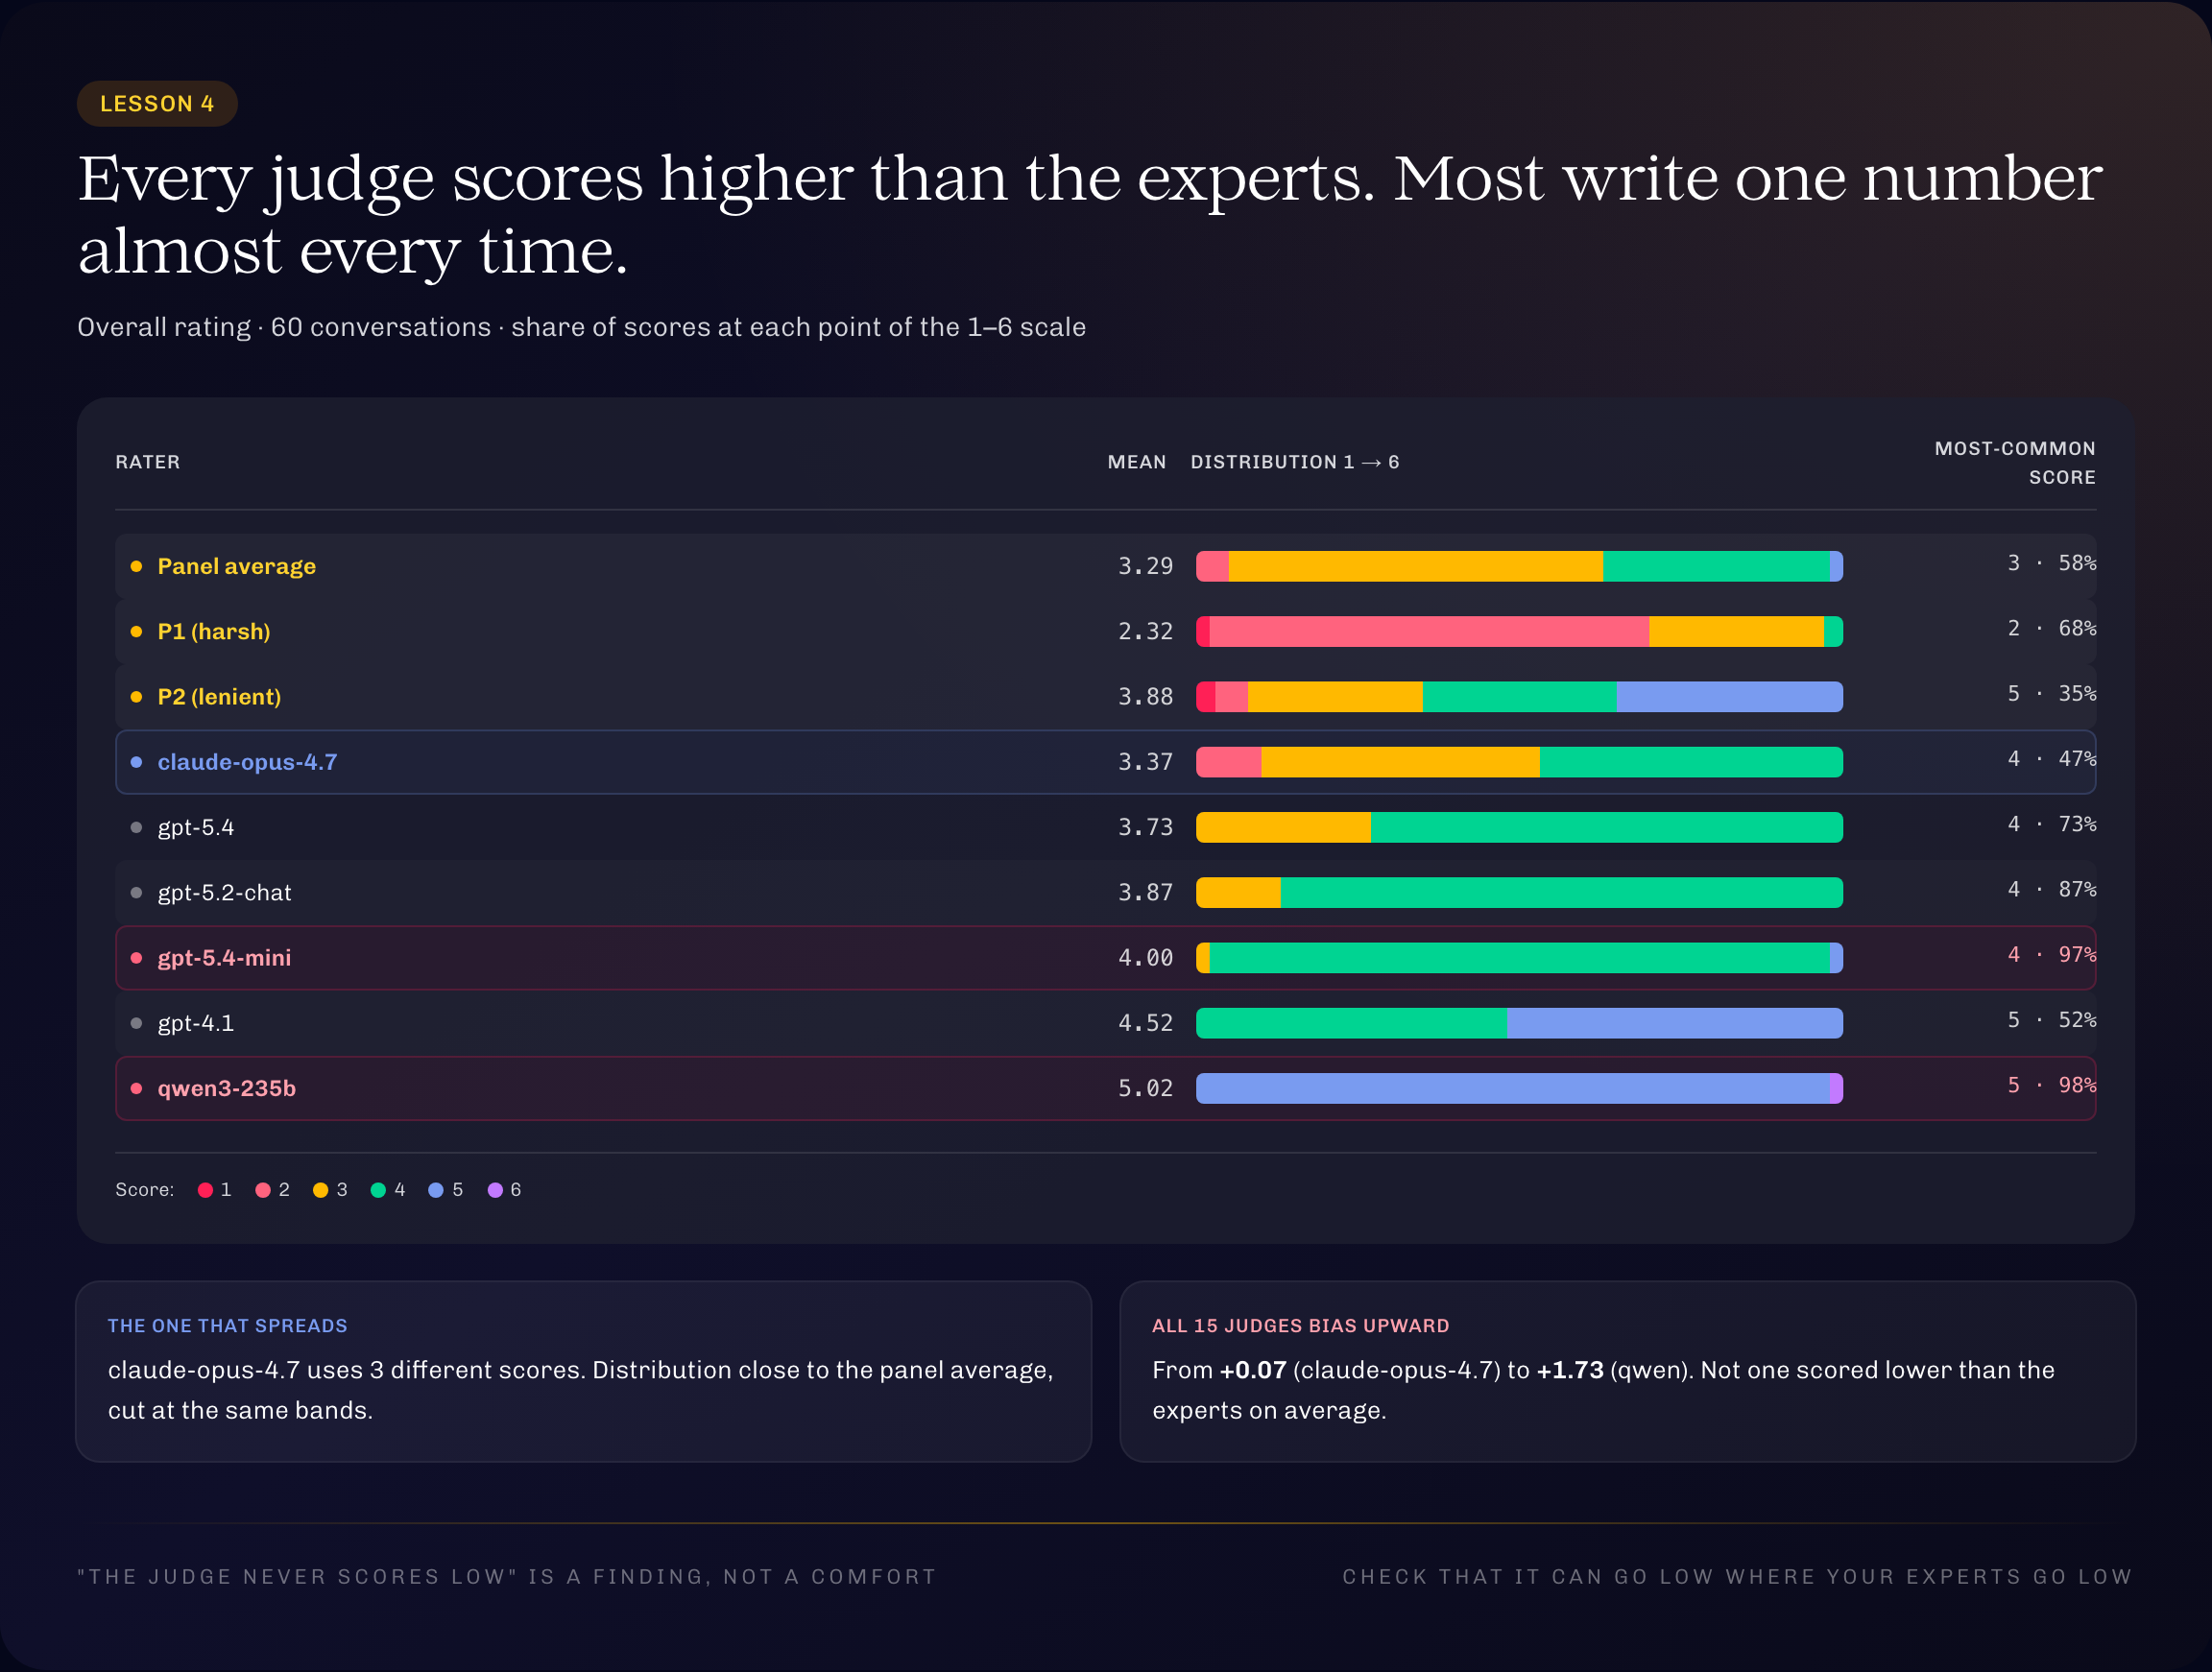Click the mean value 2.32
Image resolution: width=2212 pixels, height=1672 pixels.
pos(1145,631)
